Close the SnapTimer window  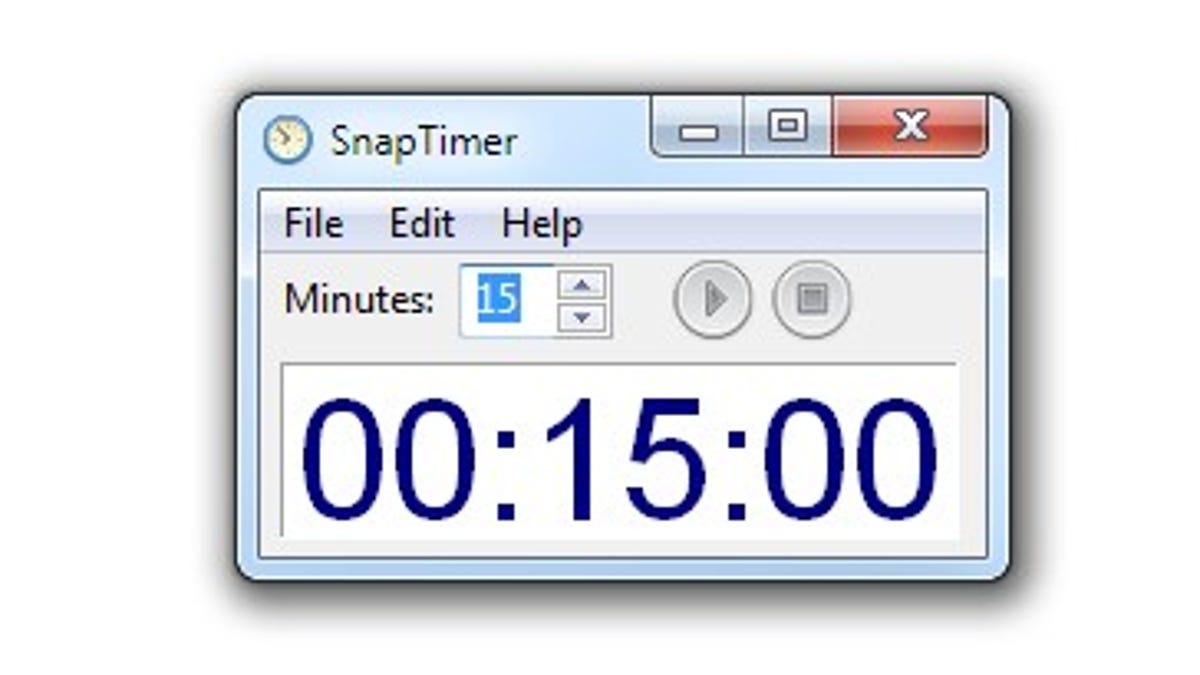point(910,126)
